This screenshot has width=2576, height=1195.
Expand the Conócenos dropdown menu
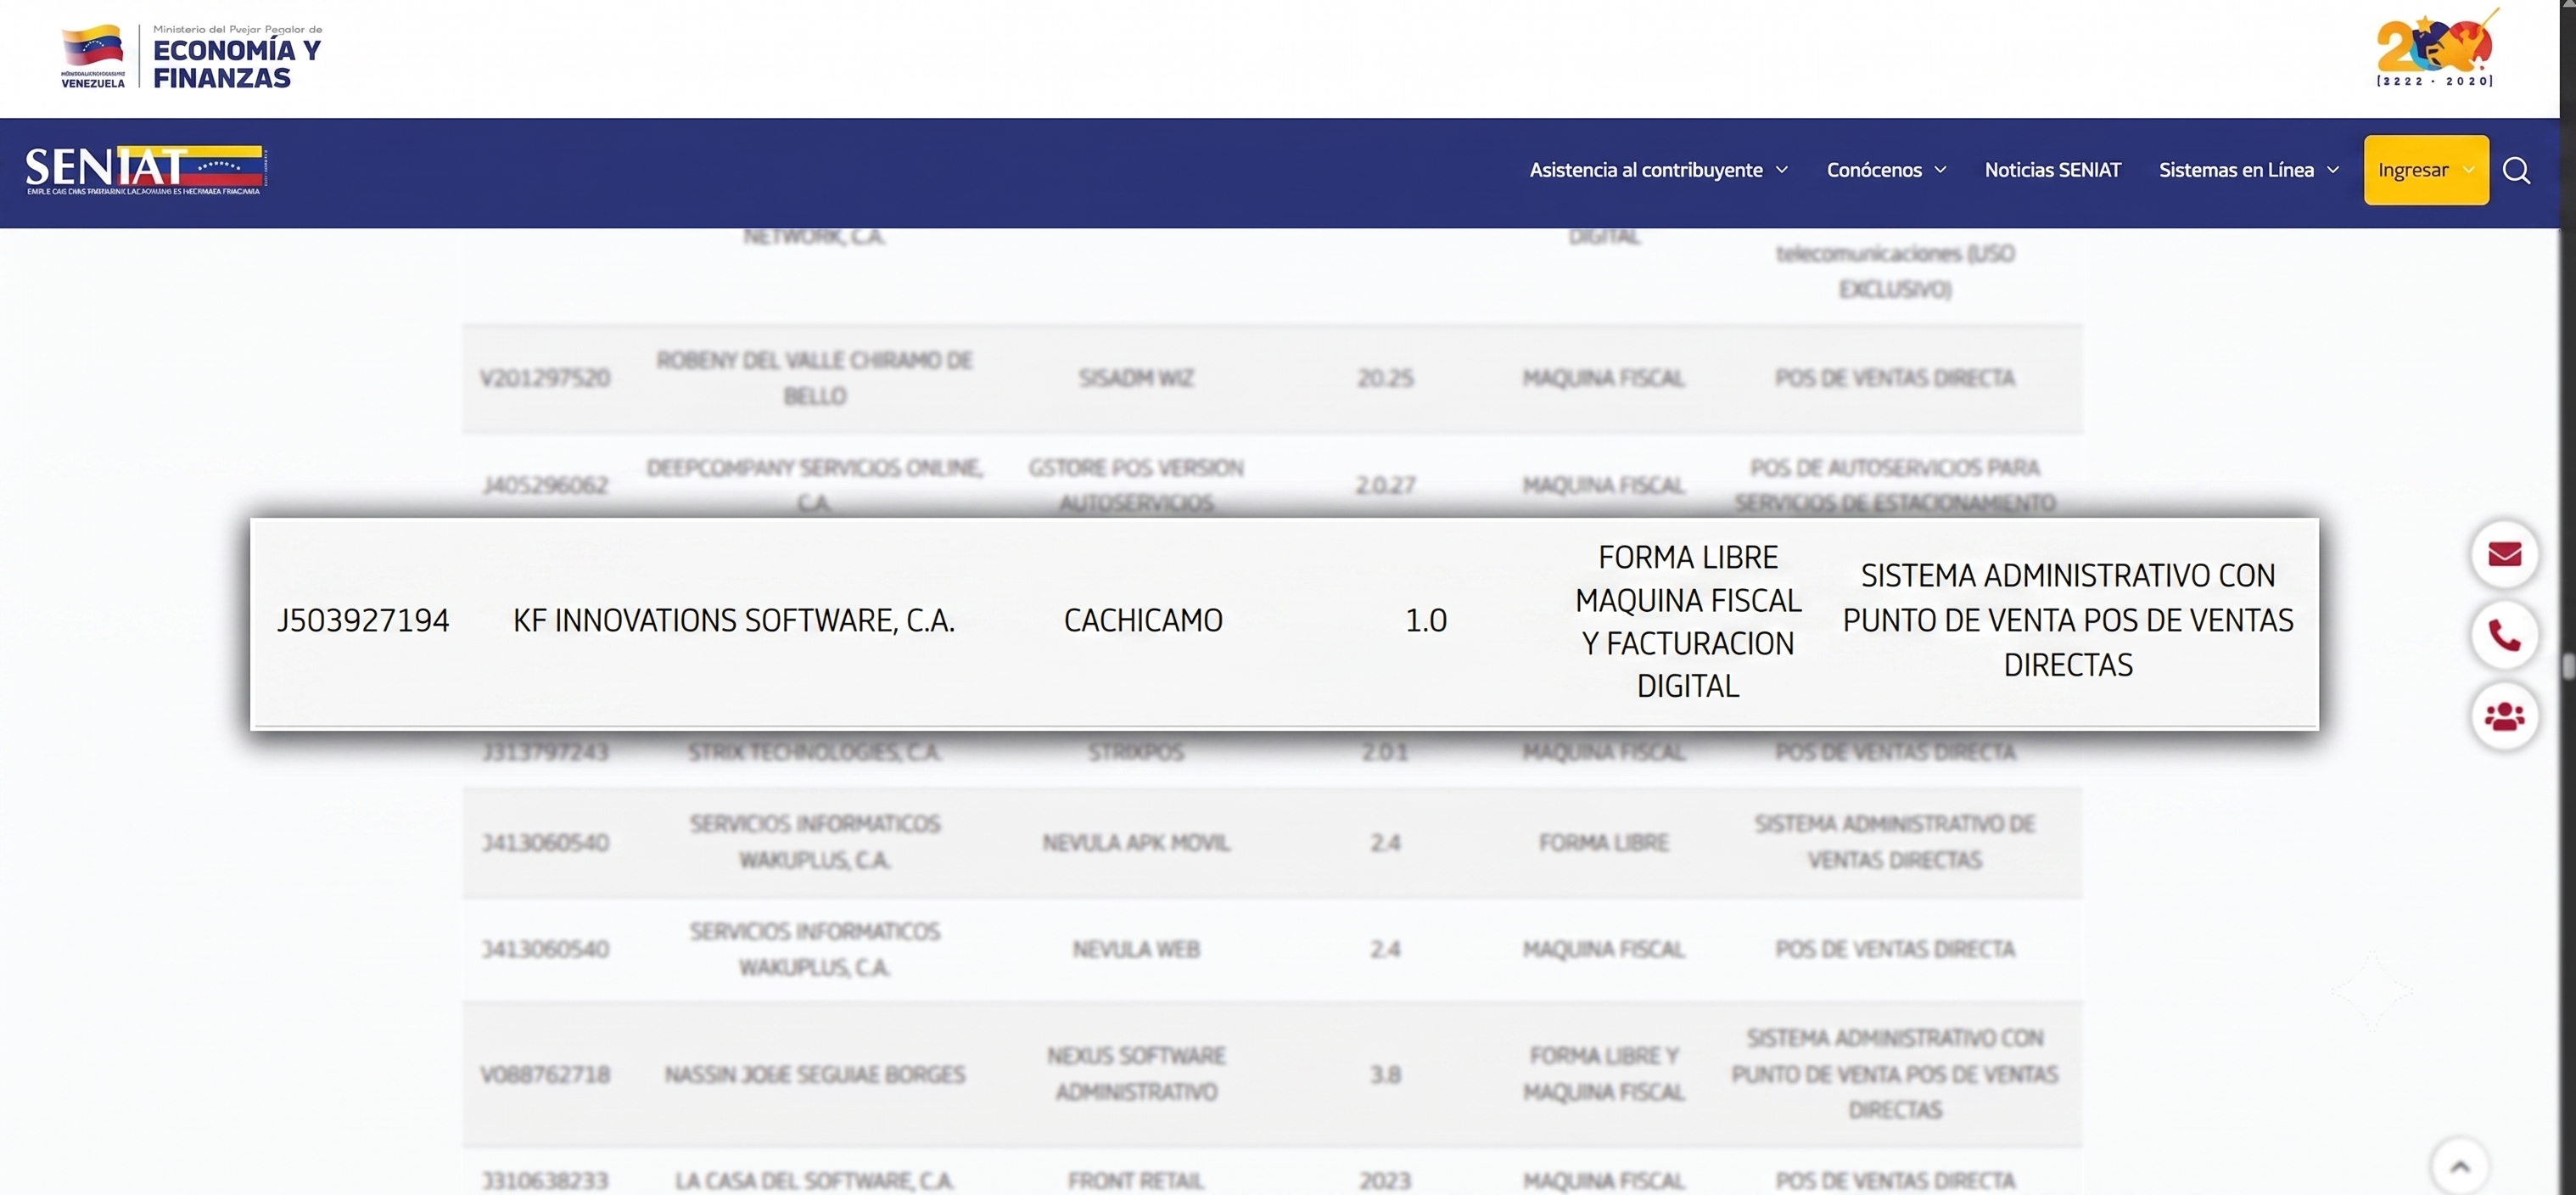[1886, 170]
